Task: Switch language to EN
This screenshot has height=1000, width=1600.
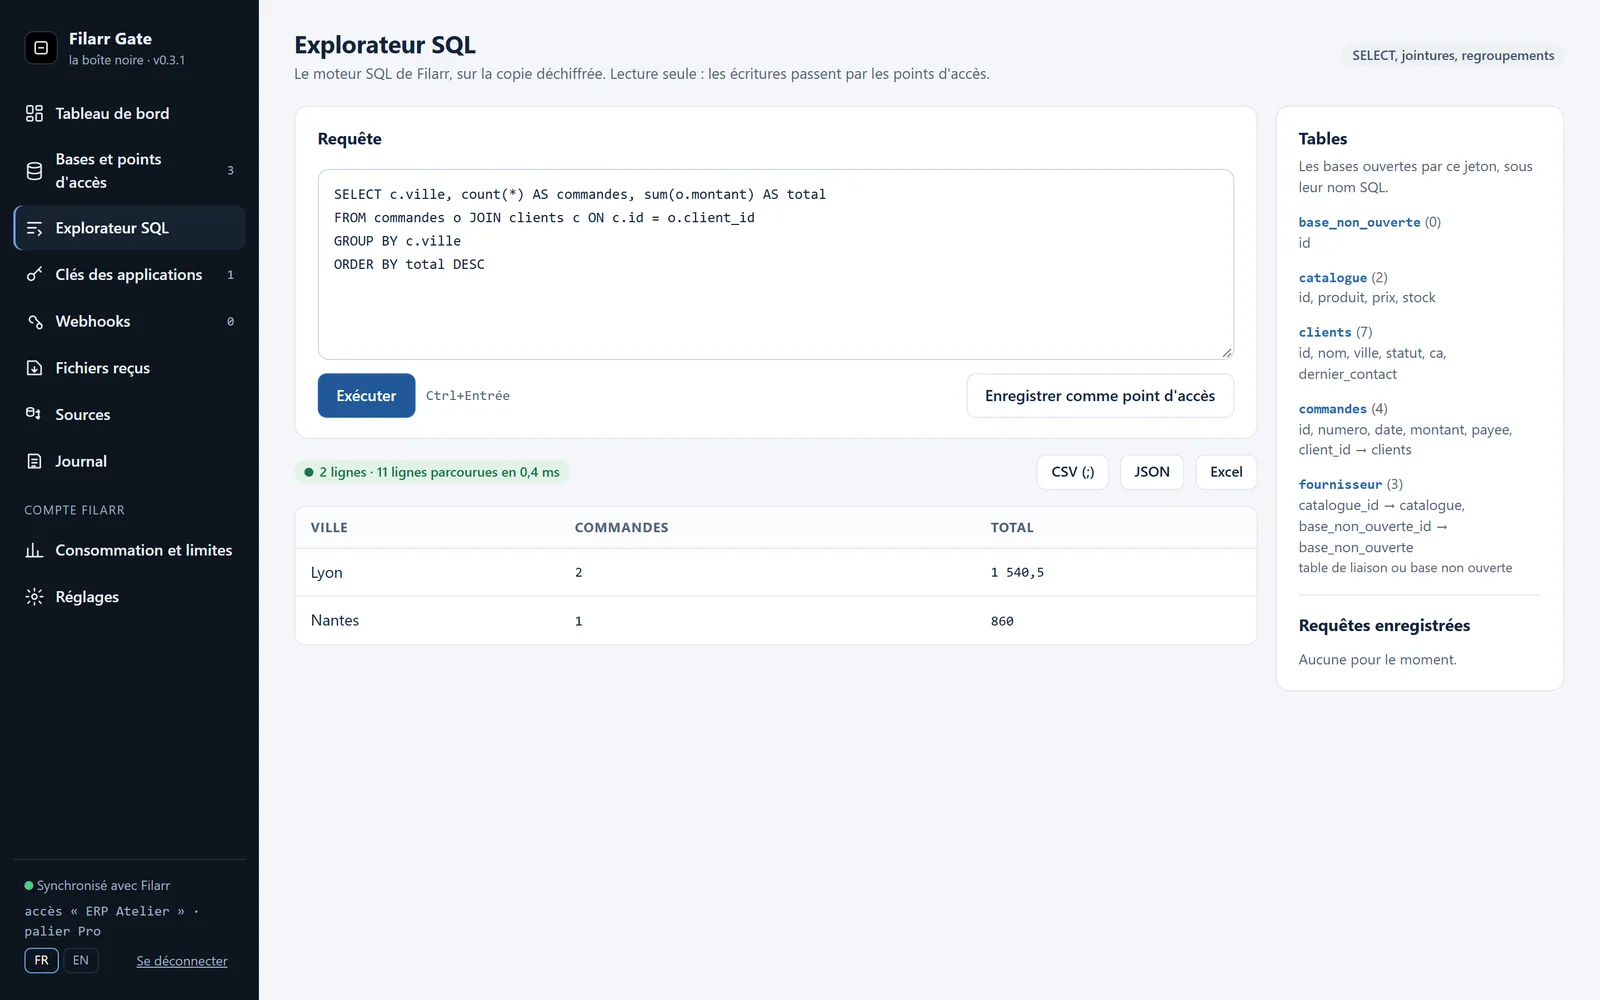Action: [x=81, y=961]
